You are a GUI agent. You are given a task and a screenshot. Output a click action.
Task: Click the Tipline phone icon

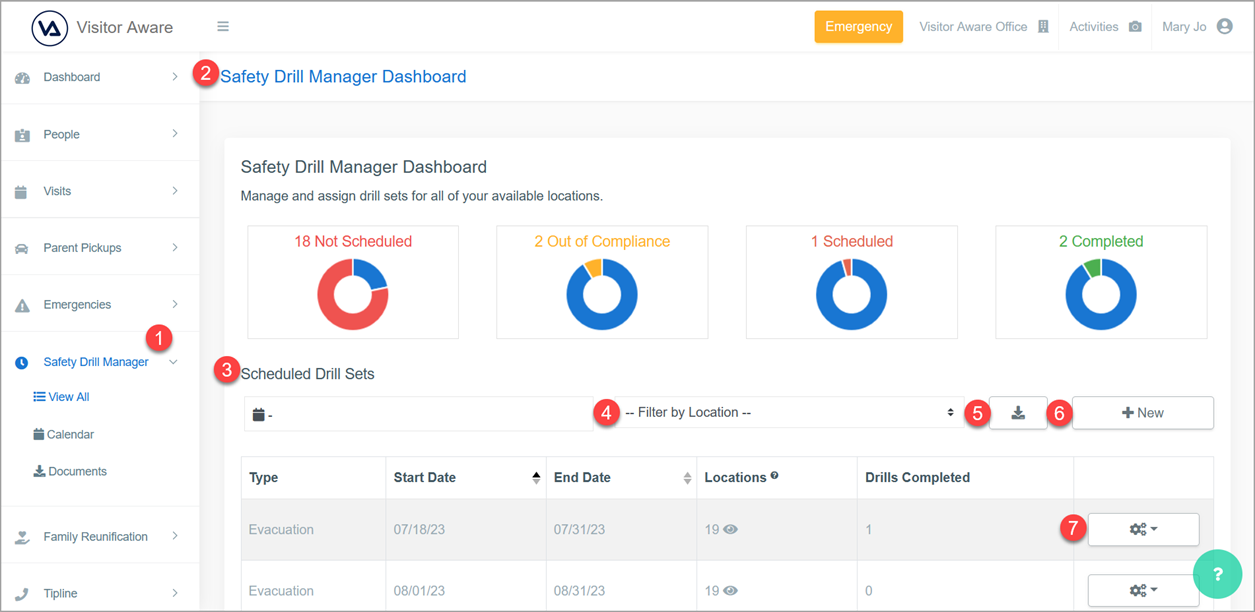tap(22, 594)
